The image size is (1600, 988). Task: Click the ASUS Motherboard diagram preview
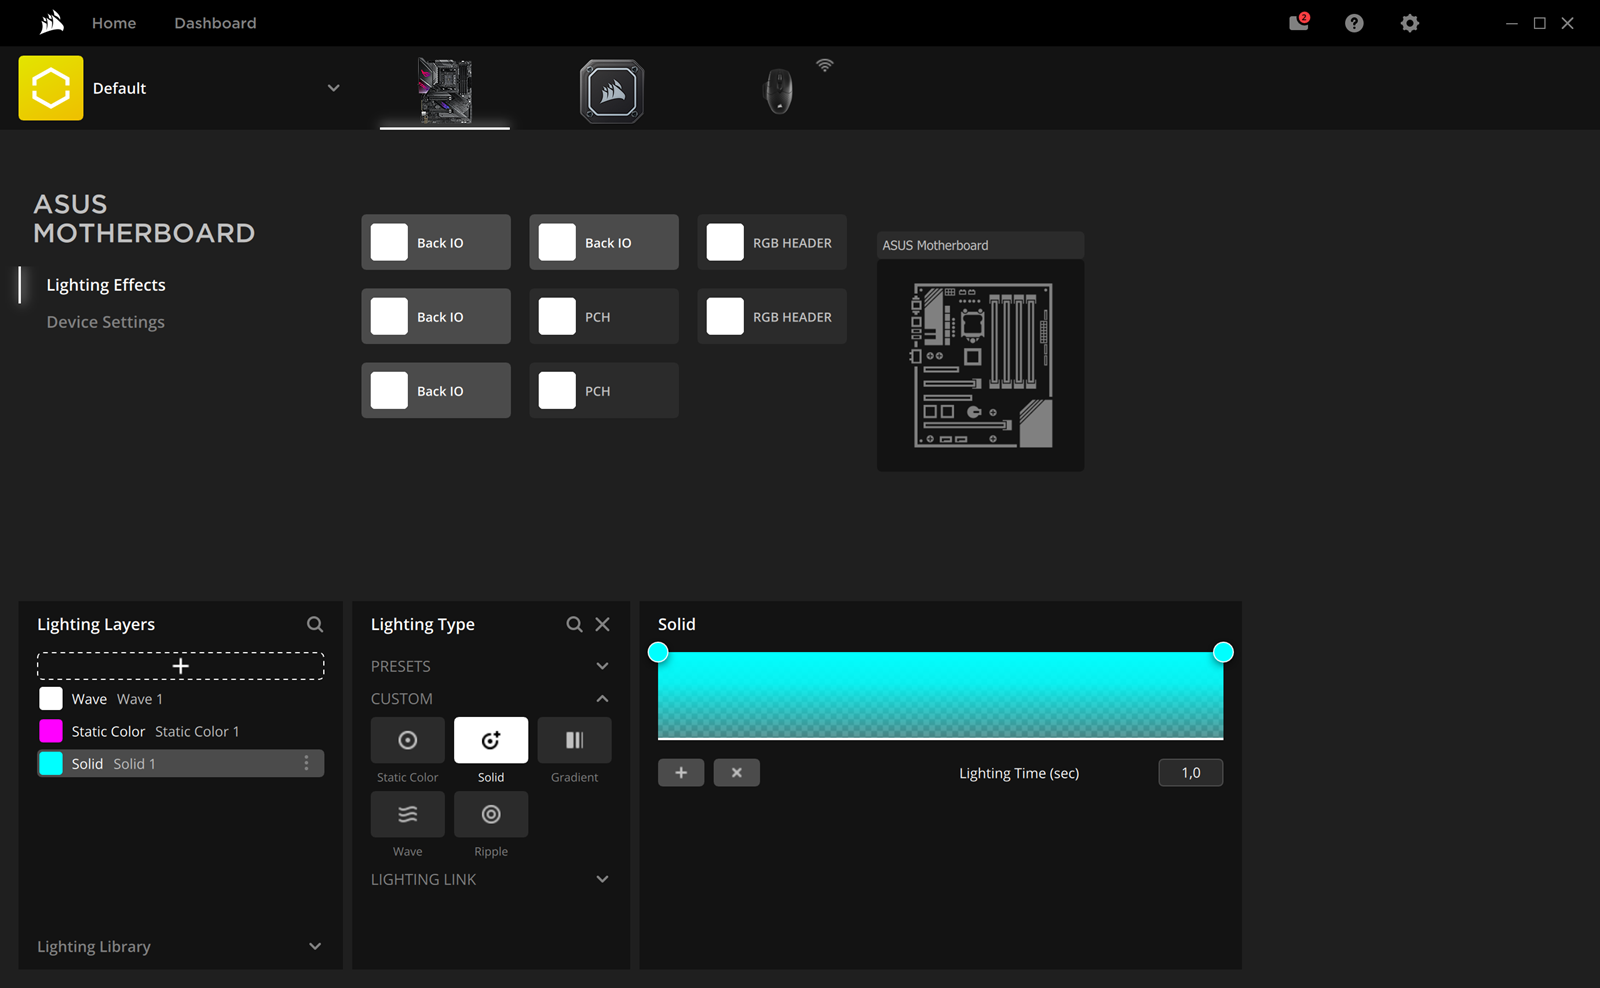(981, 365)
